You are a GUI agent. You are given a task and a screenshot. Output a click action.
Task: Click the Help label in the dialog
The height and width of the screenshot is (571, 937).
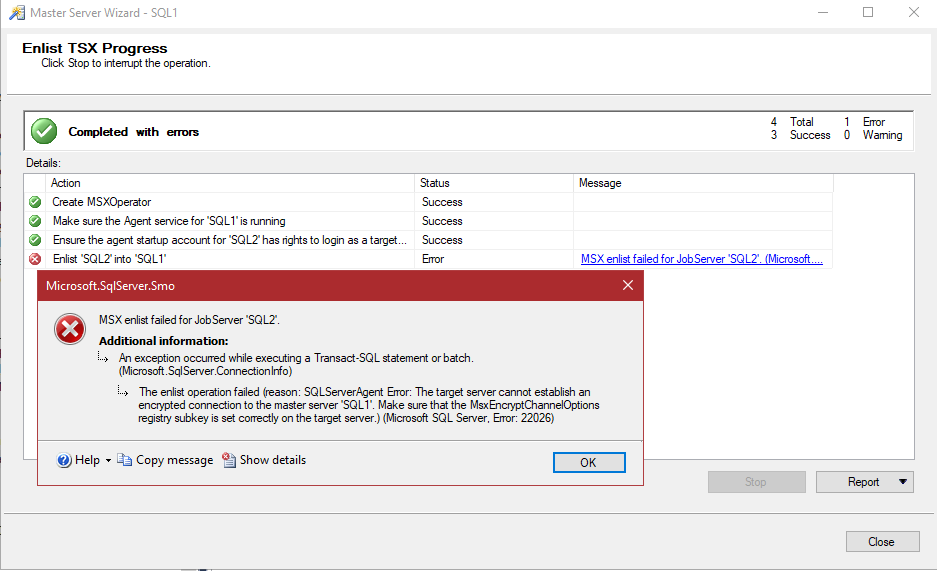coord(87,460)
